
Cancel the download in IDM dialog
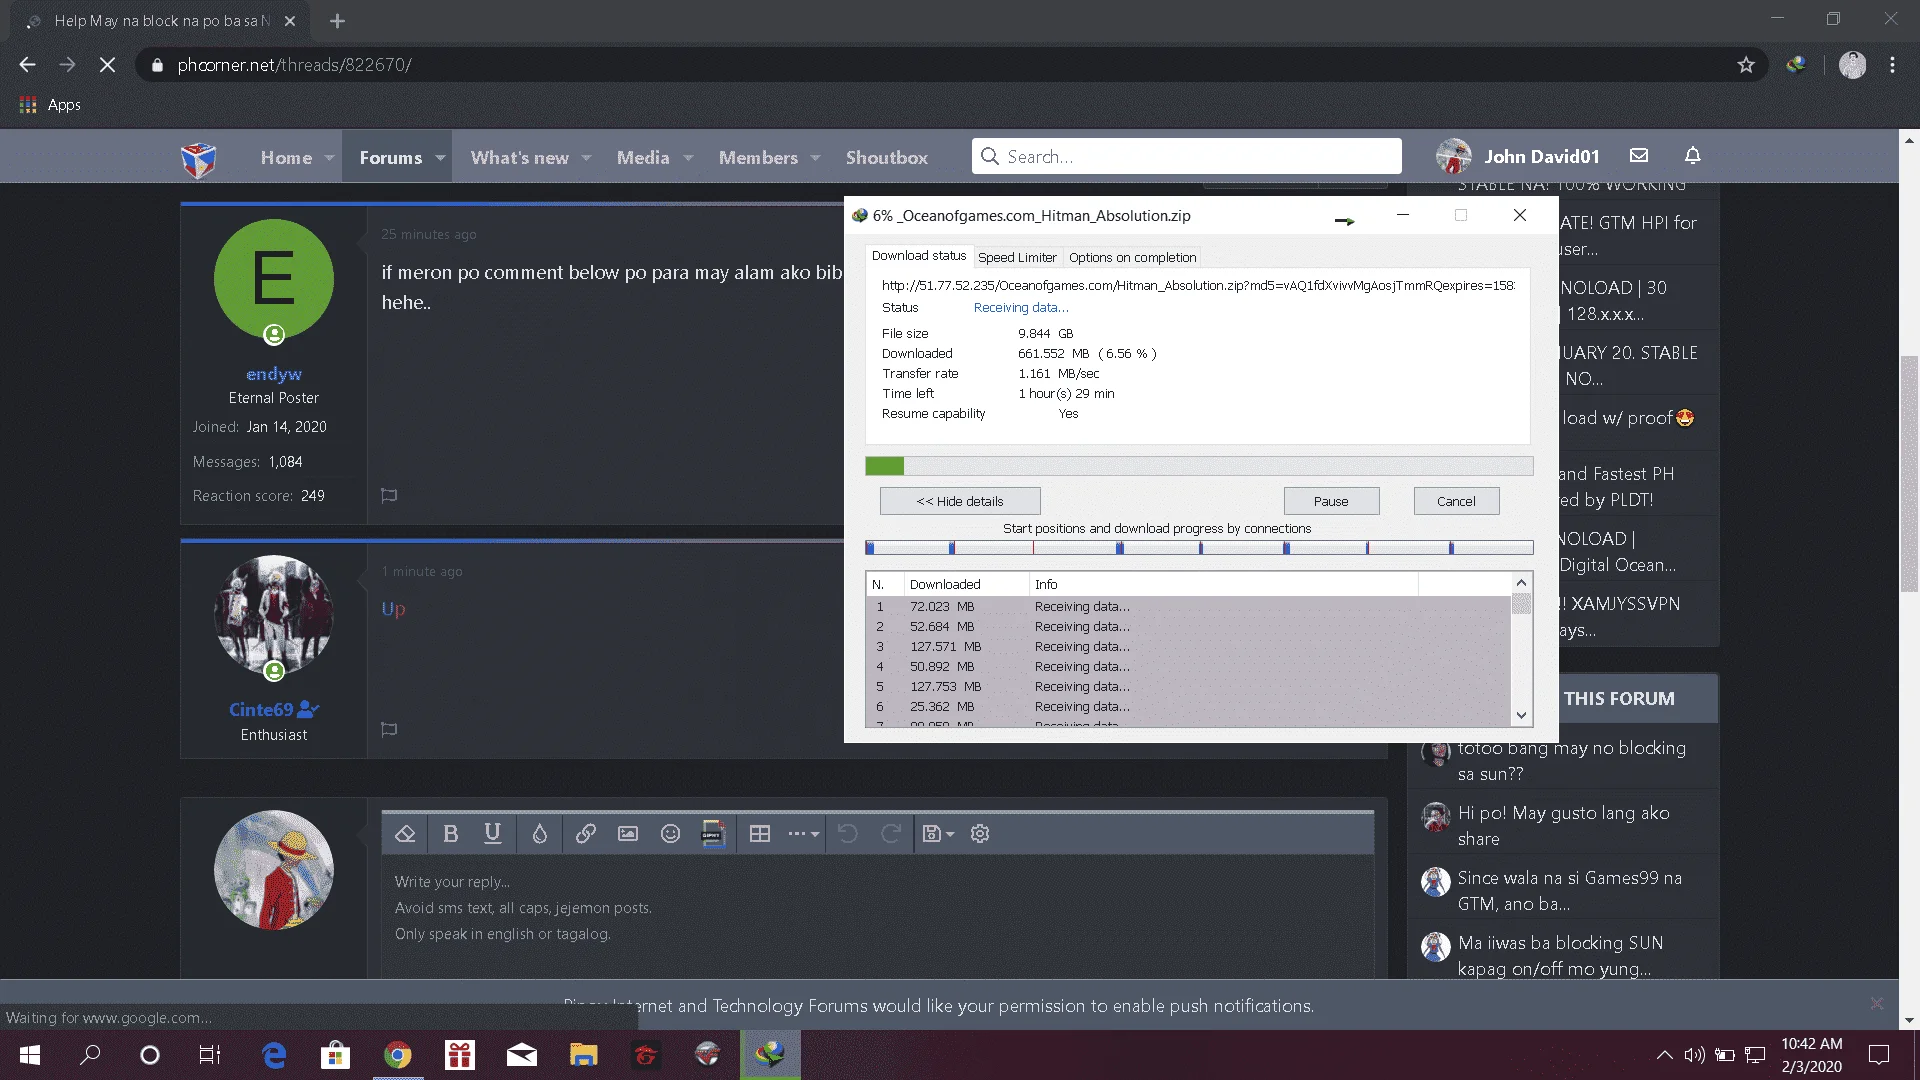click(x=1456, y=501)
